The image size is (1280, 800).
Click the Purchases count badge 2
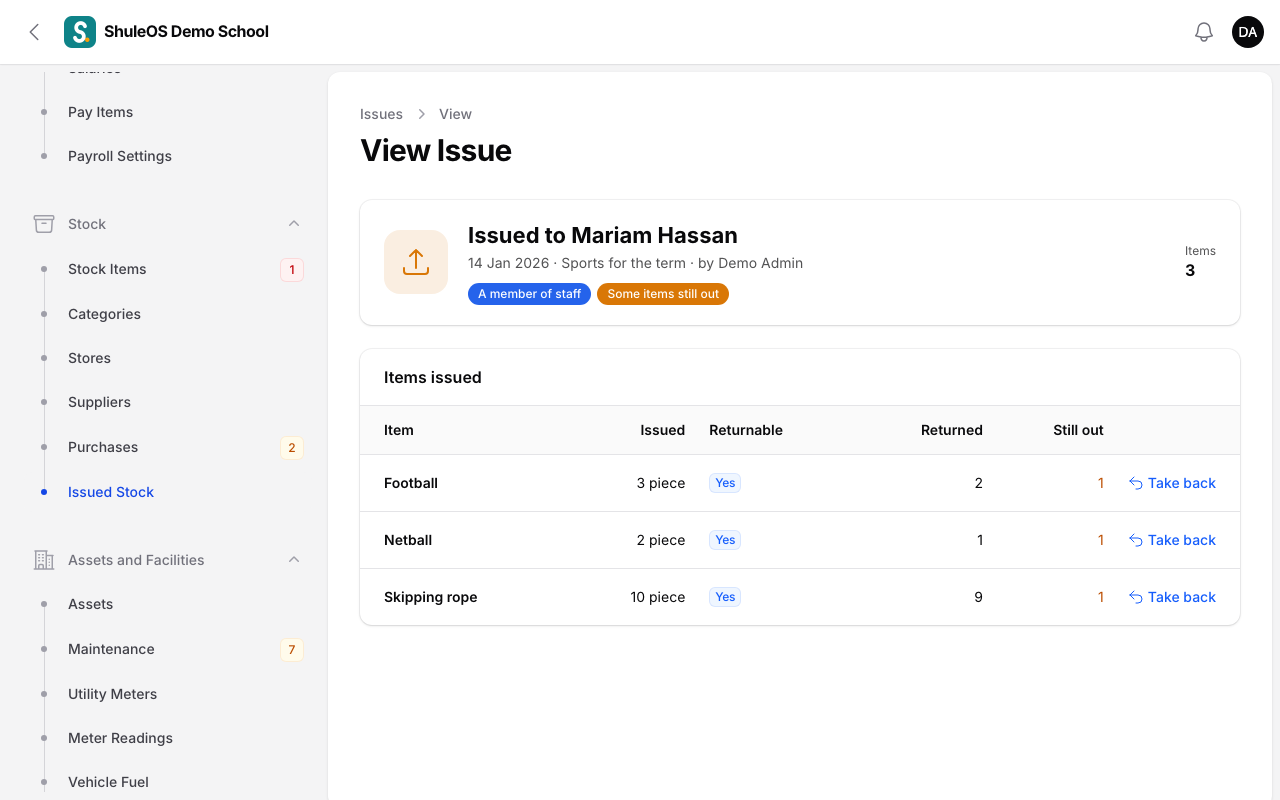pos(292,447)
